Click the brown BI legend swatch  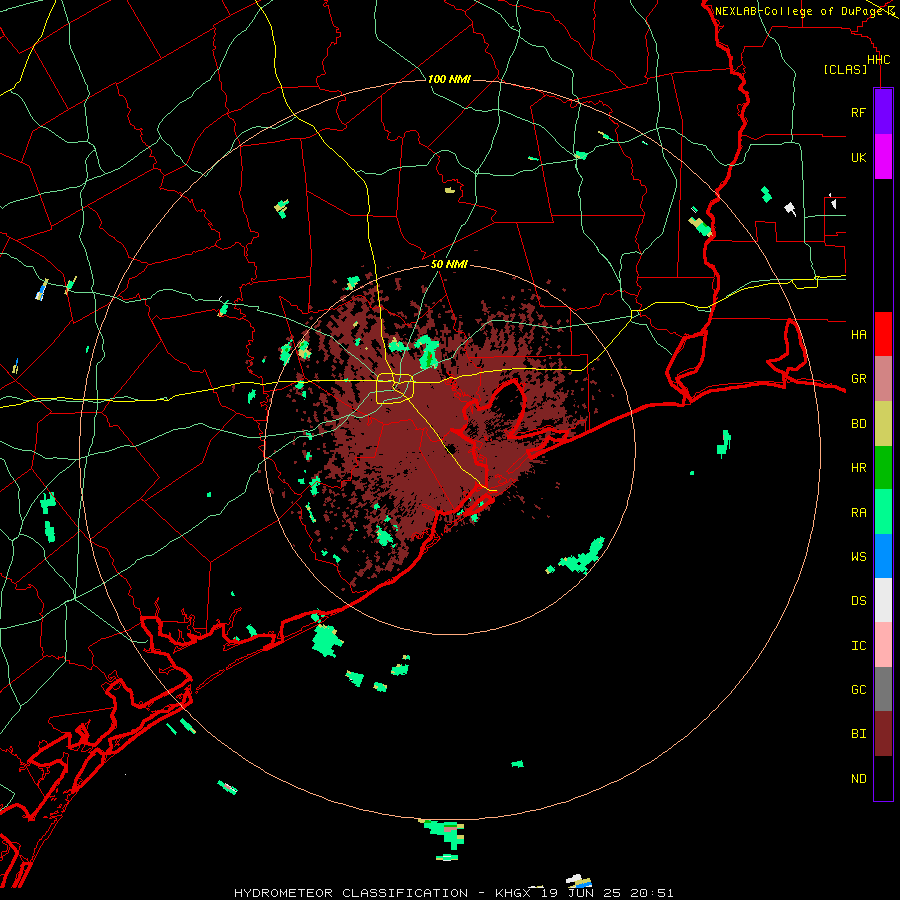pos(883,734)
